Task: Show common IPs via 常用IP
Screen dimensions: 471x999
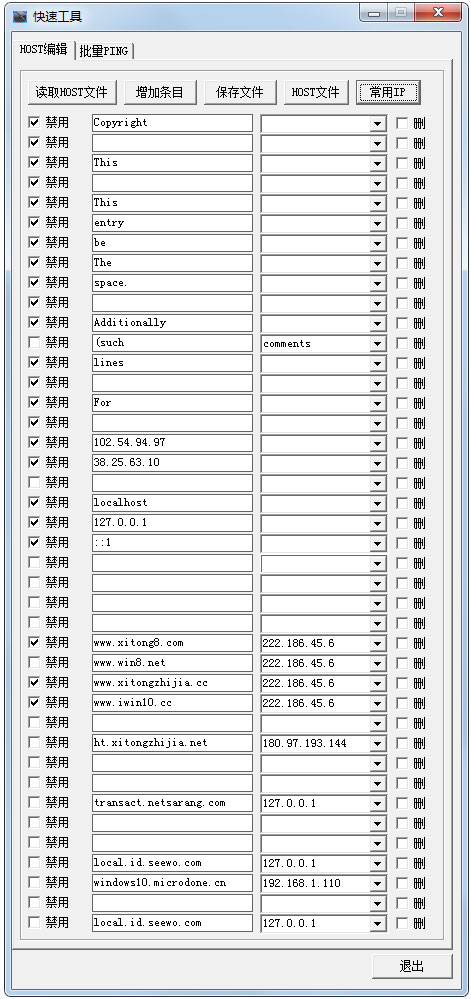Action: (x=388, y=92)
